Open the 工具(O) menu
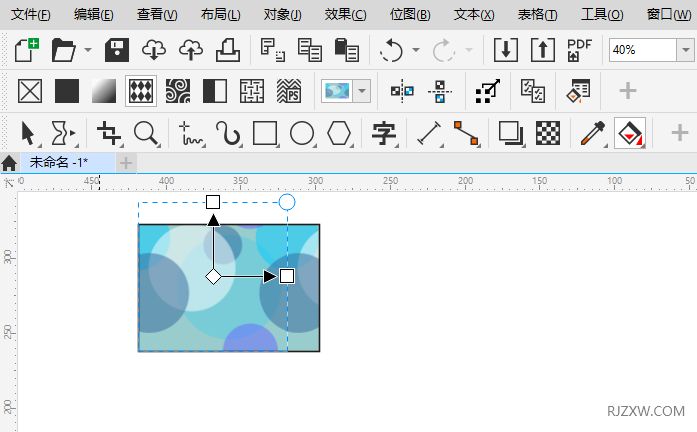The image size is (697, 432). [602, 15]
